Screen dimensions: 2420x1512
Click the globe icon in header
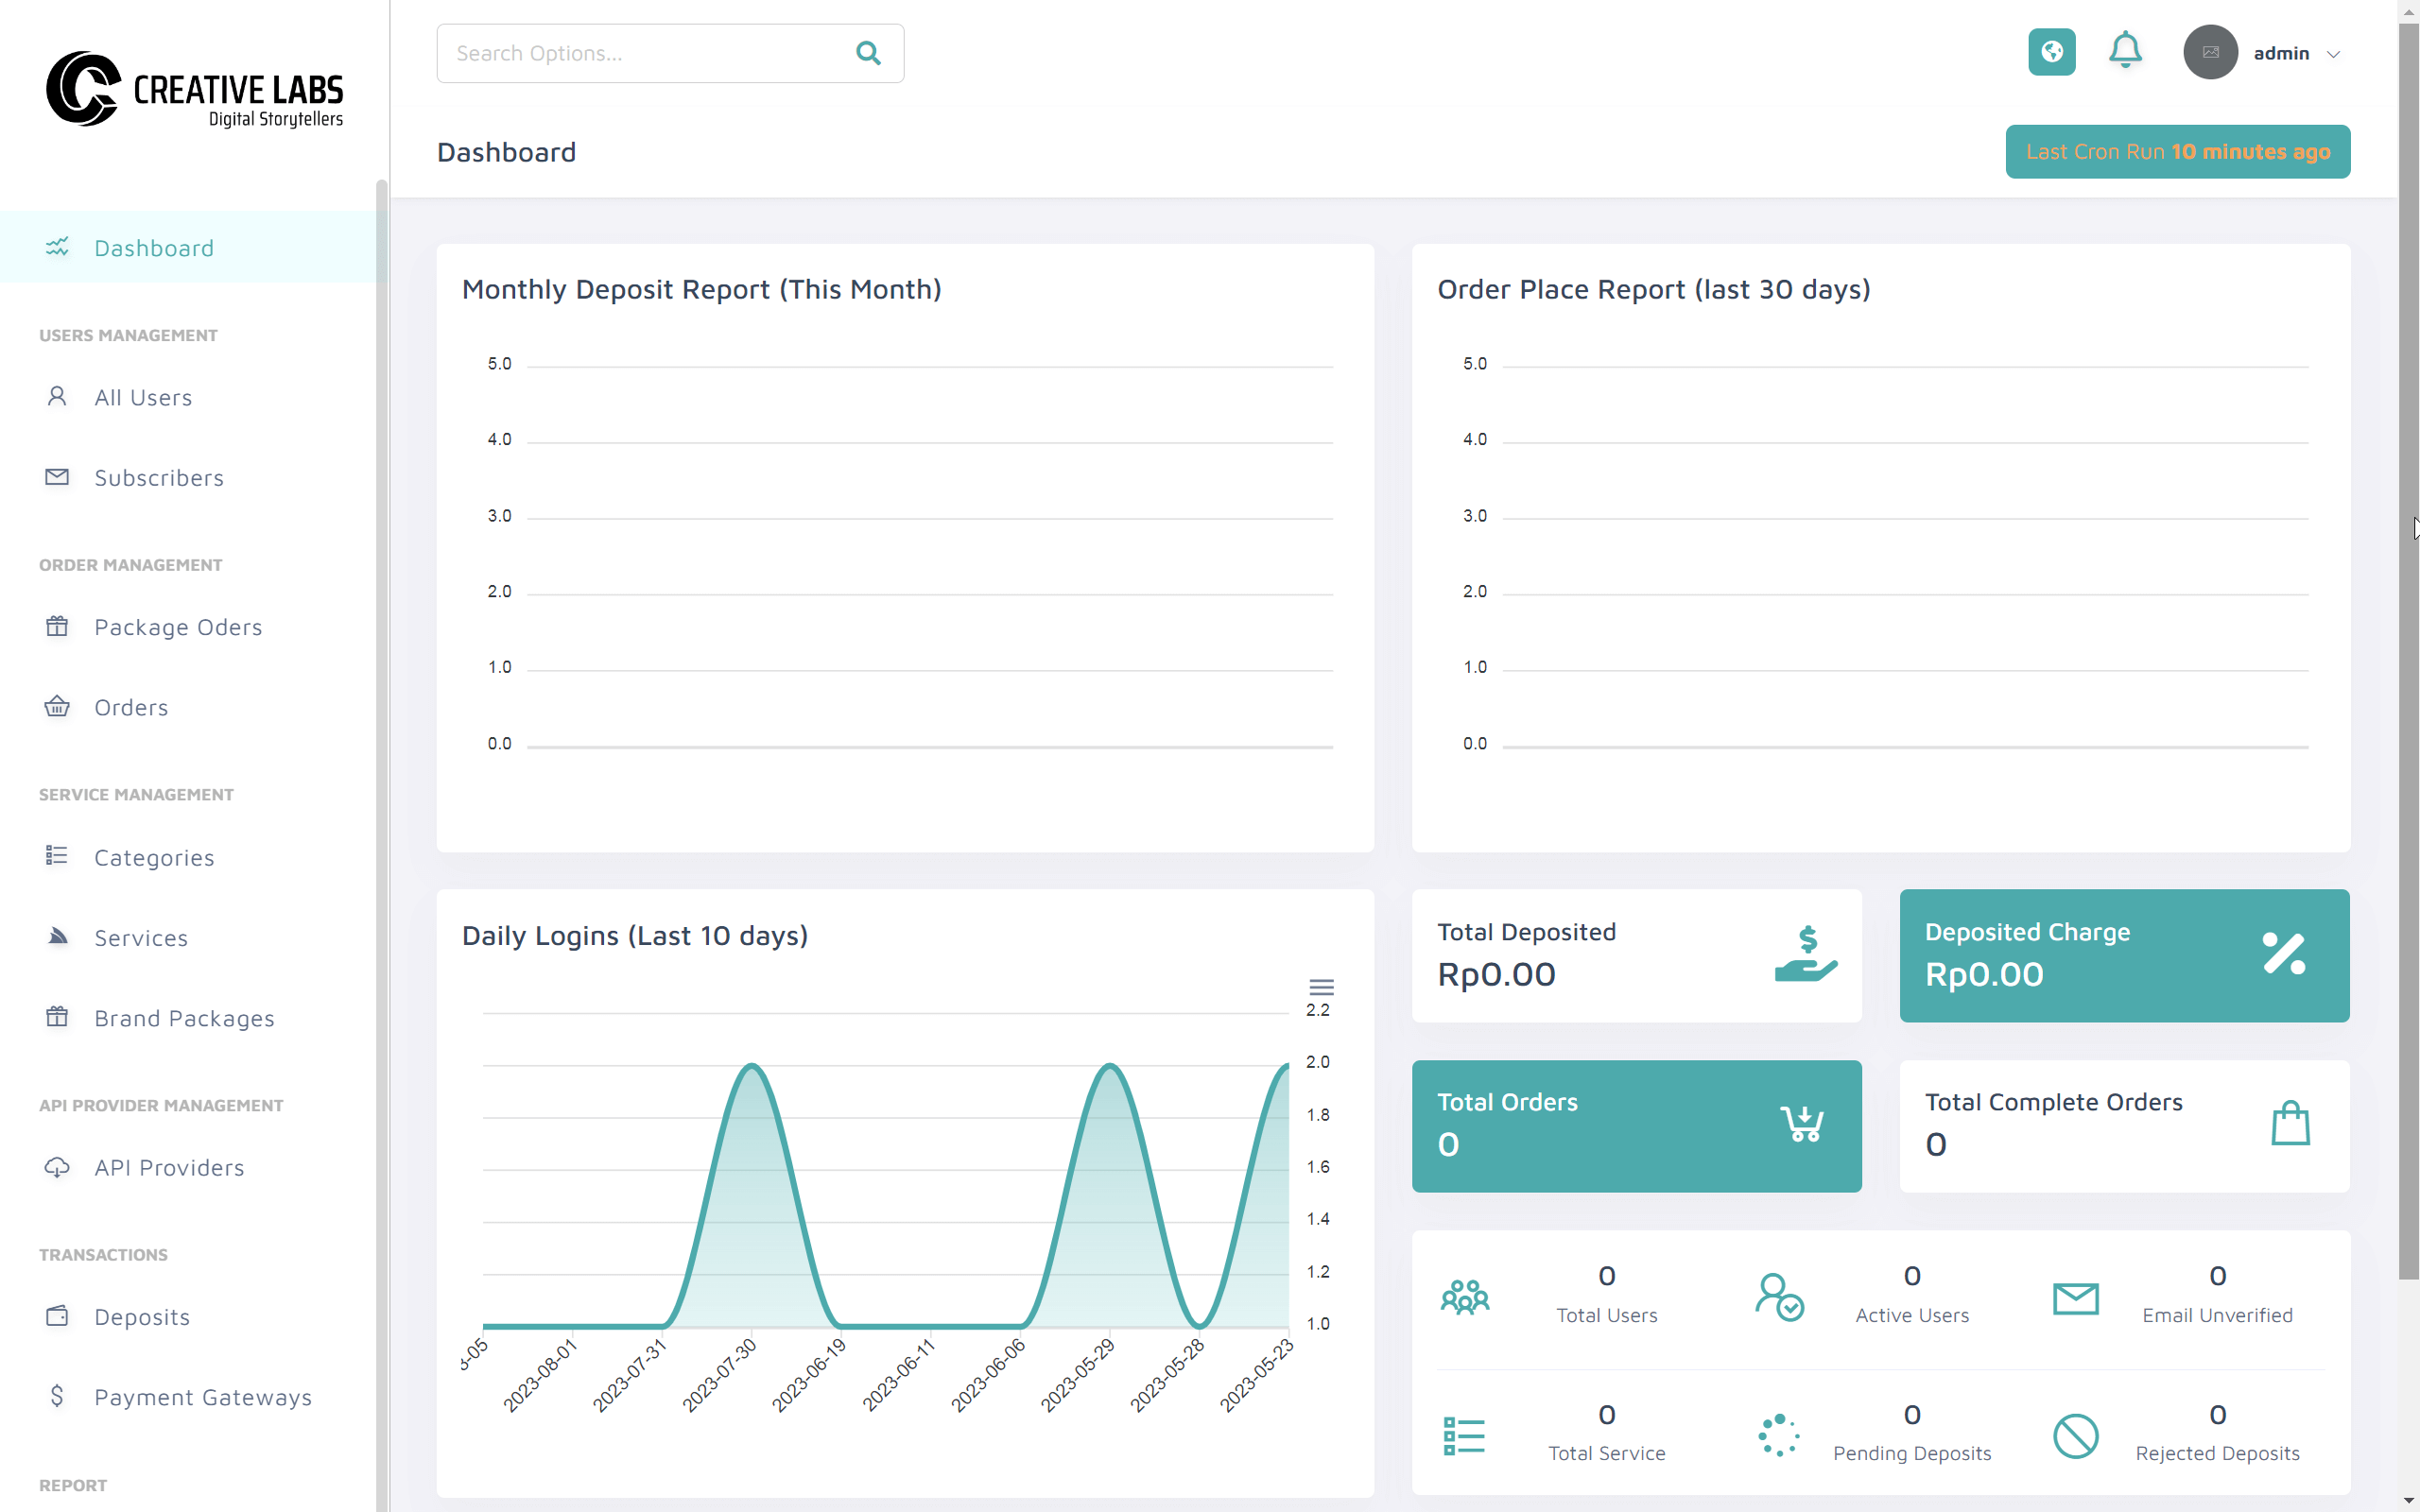pos(2051,52)
